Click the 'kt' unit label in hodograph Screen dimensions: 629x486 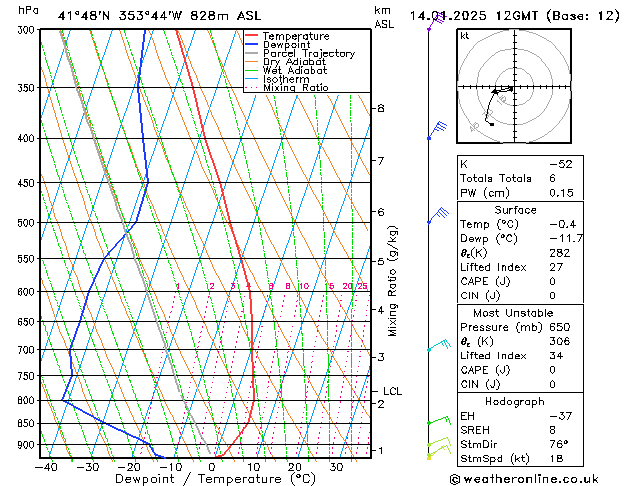464,36
